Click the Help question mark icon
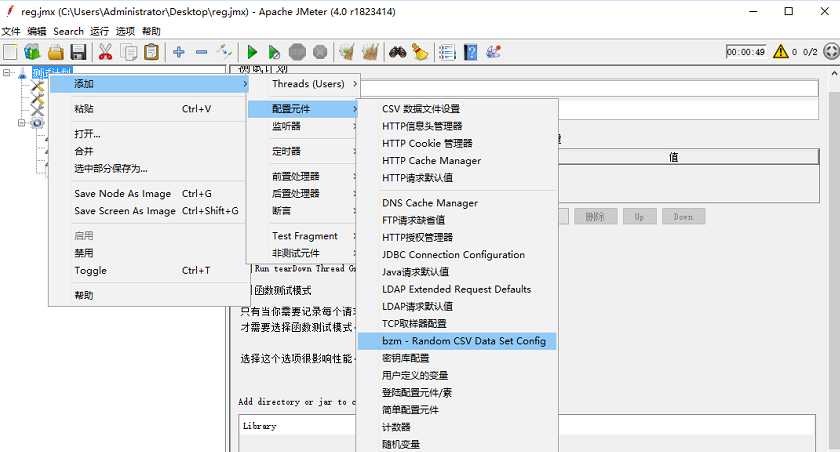840x452 pixels. (470, 52)
